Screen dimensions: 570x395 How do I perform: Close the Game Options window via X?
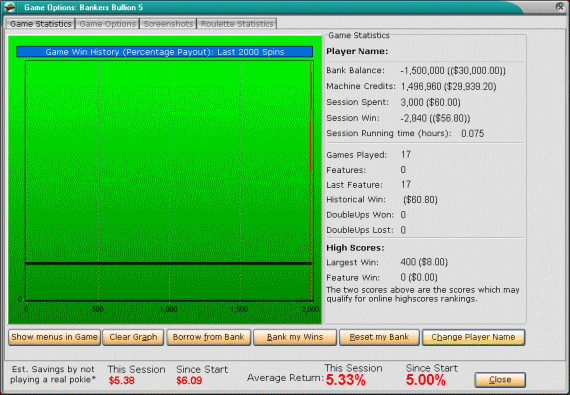click(560, 7)
